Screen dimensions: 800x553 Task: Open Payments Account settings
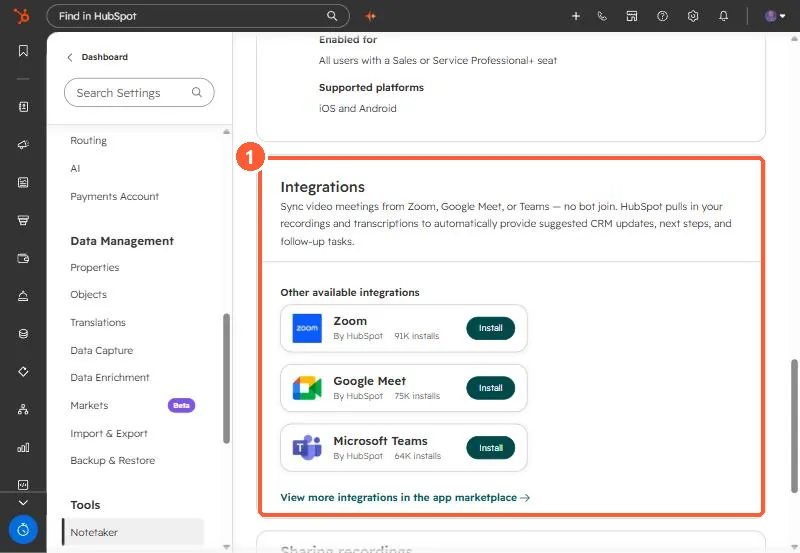tap(114, 196)
